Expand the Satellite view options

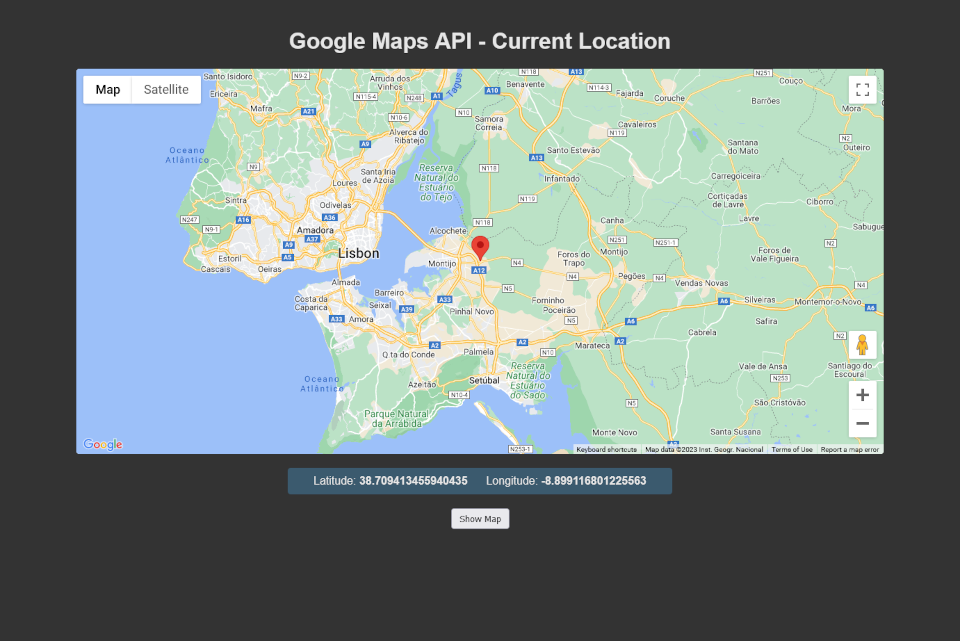165,89
